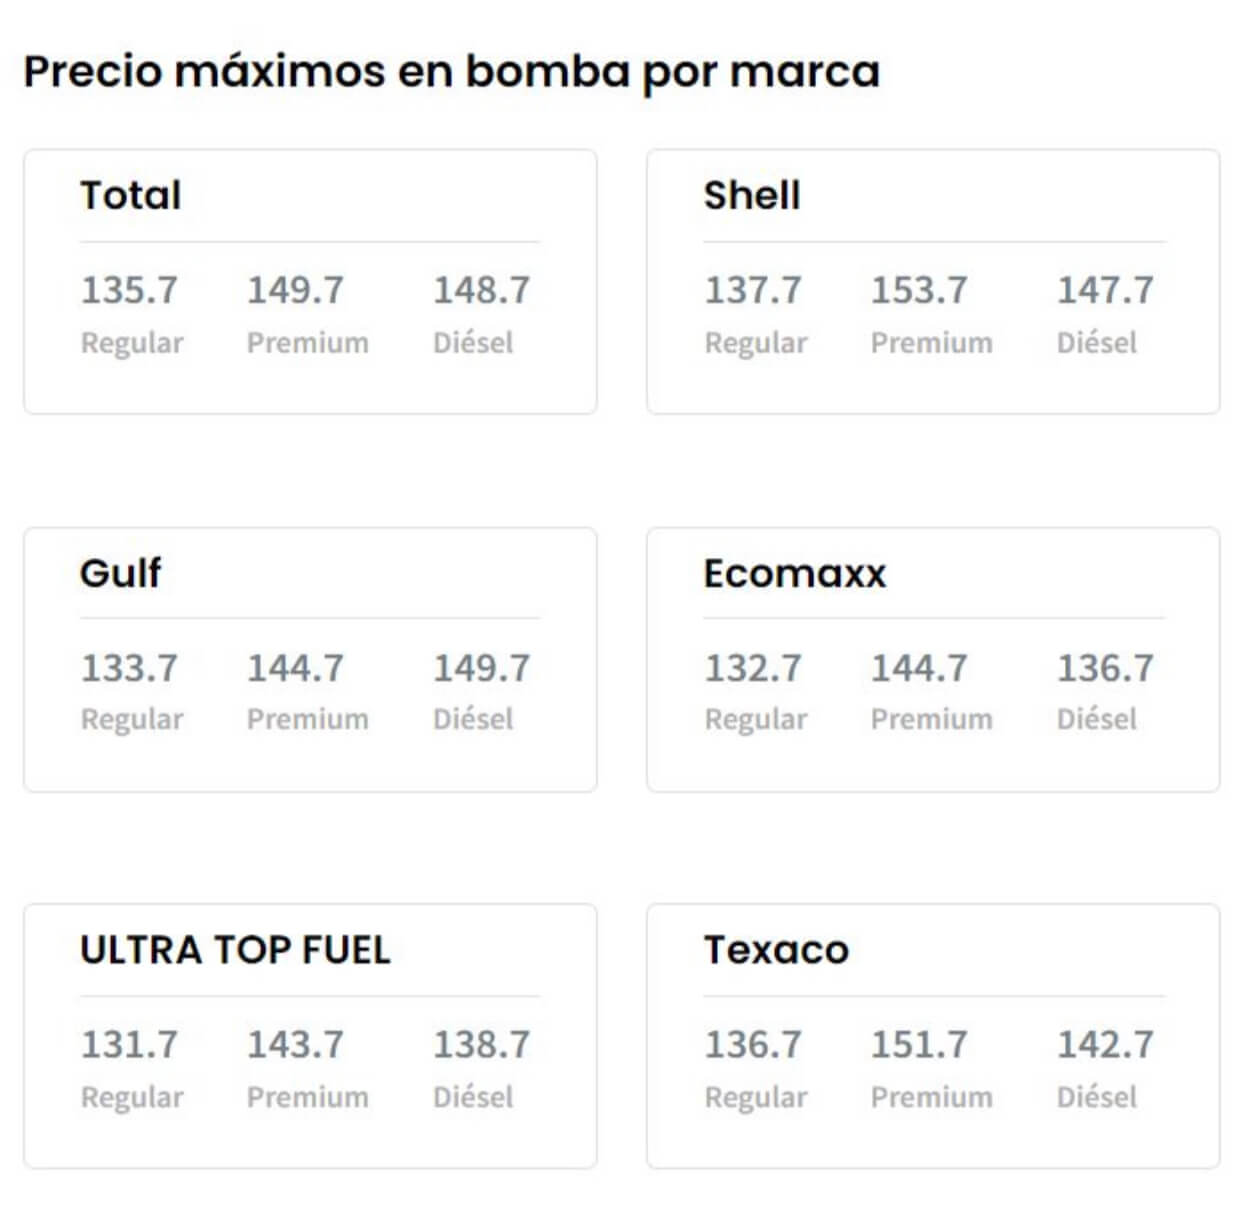This screenshot has width=1243, height=1211.
Task: Click ULTRA TOP FUEL's Premium price 143.7
Action: coord(295,1045)
